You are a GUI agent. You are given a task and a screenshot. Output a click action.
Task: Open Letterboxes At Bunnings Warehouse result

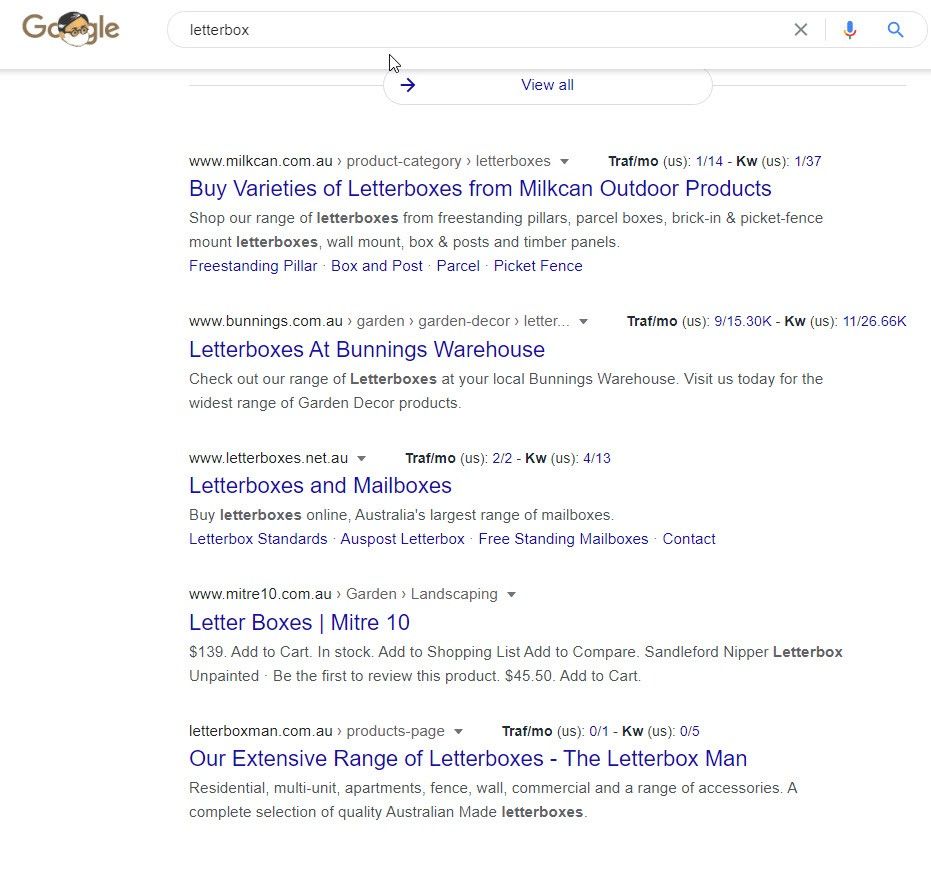[x=366, y=349]
